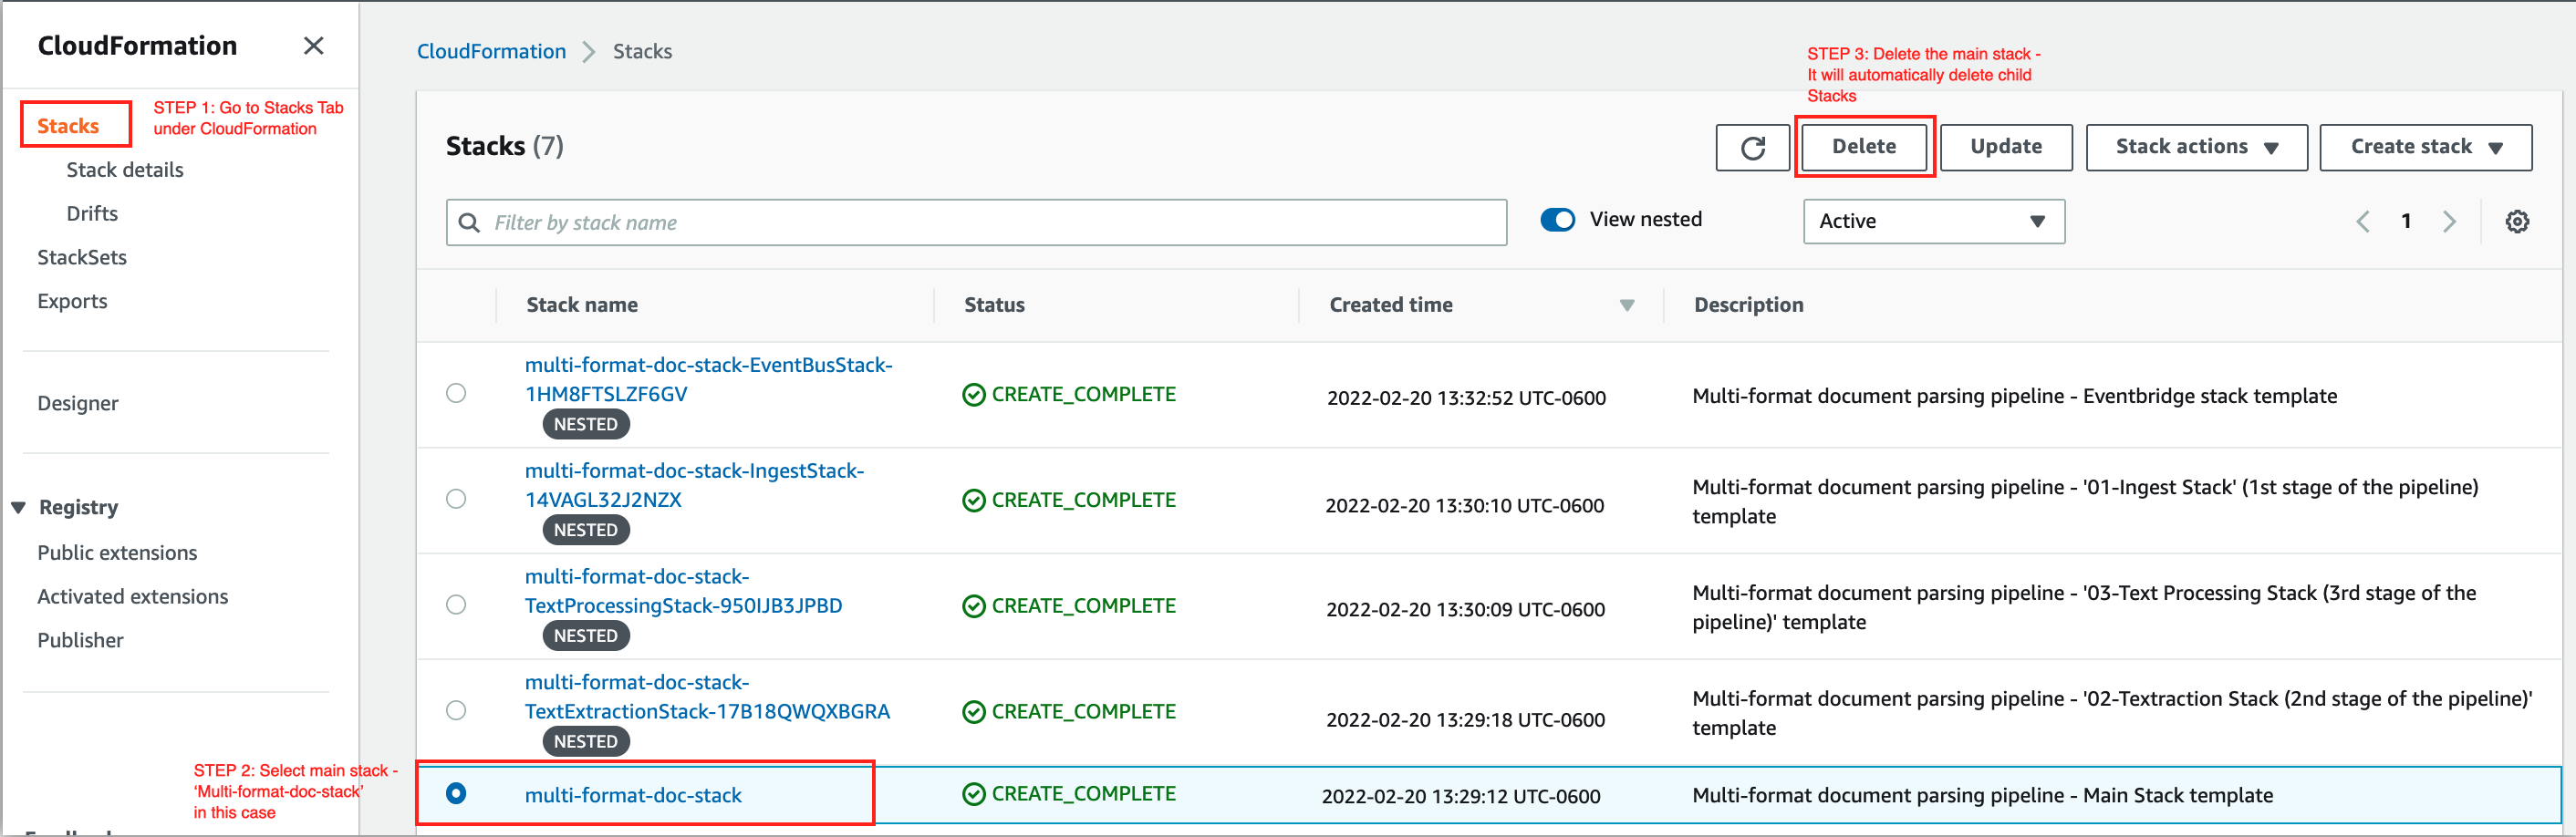Click CREATE_COMPLETE status of TextProcessingStack
2576x837 pixels.
[1069, 607]
